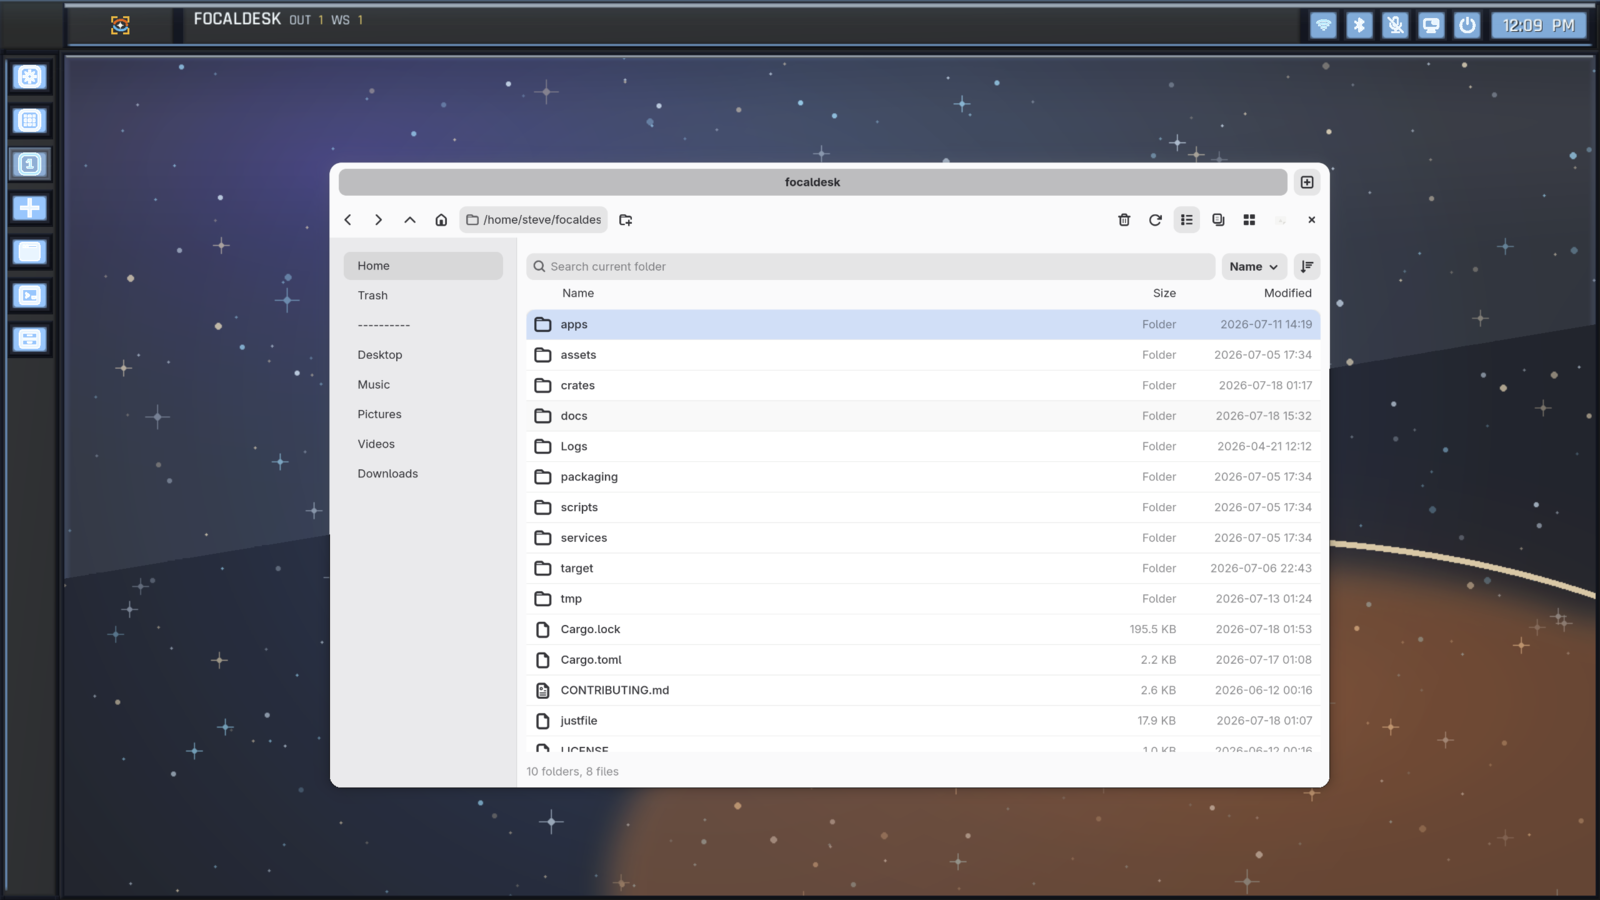Select the CONTRIBUTING.md file

[x=923, y=690]
